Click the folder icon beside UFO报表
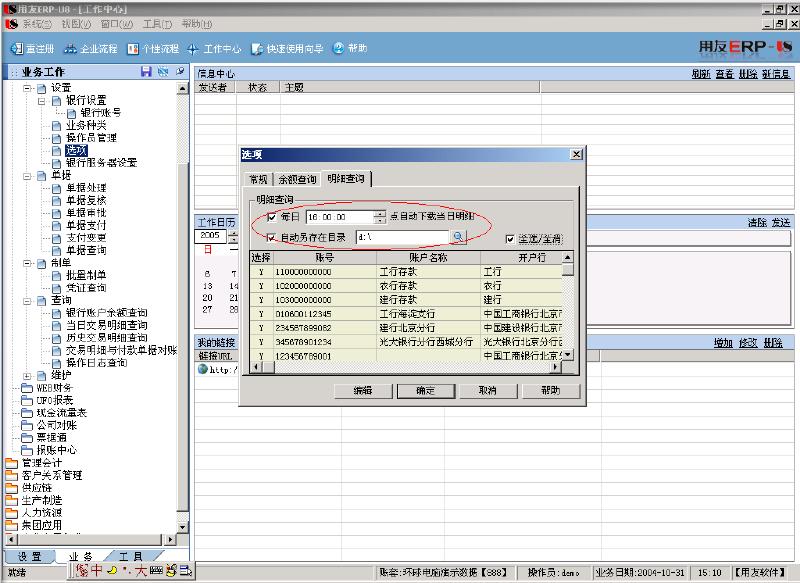The image size is (800, 583). (27, 400)
